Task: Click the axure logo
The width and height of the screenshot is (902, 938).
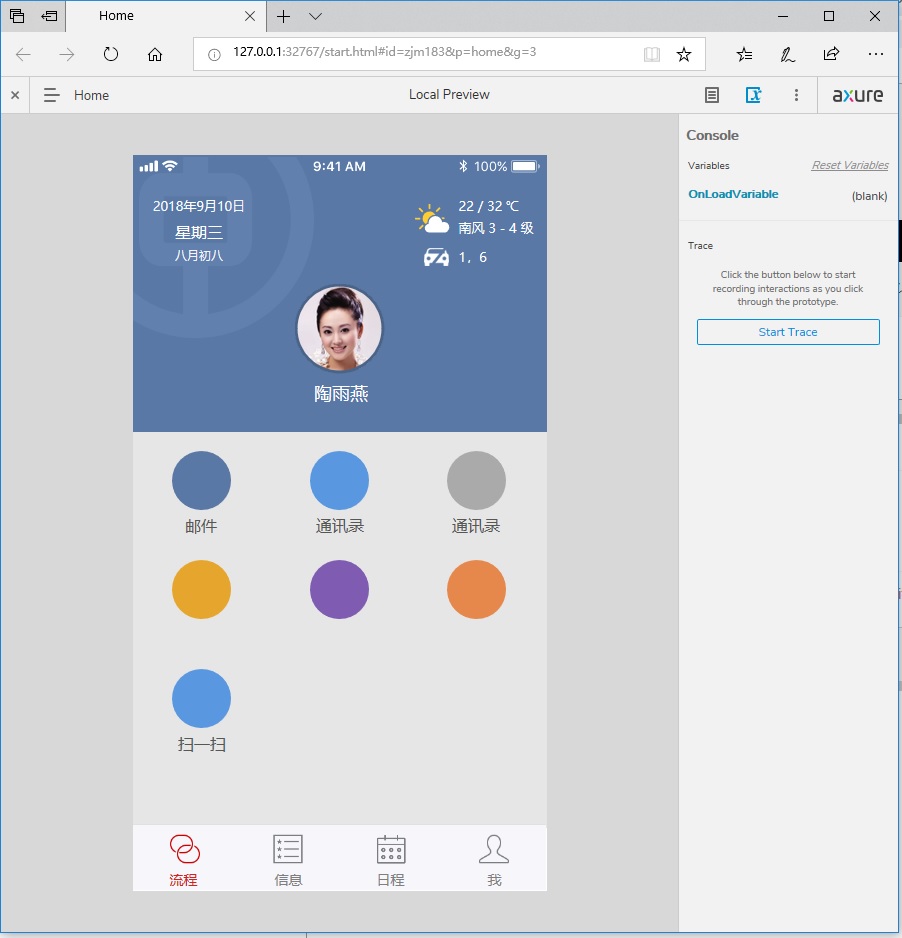Action: coord(858,95)
